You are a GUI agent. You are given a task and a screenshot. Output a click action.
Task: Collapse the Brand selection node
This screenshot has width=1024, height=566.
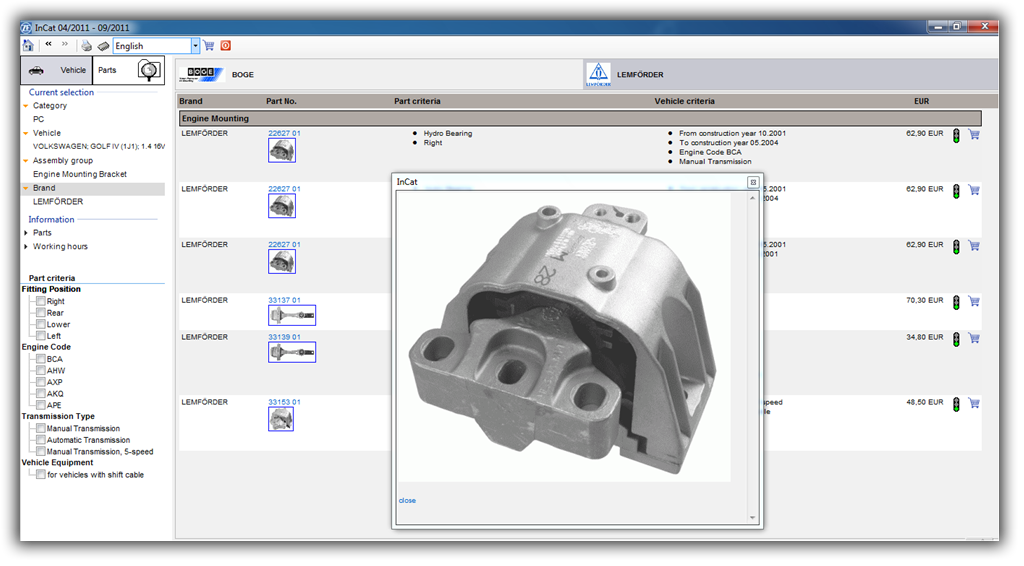25,188
